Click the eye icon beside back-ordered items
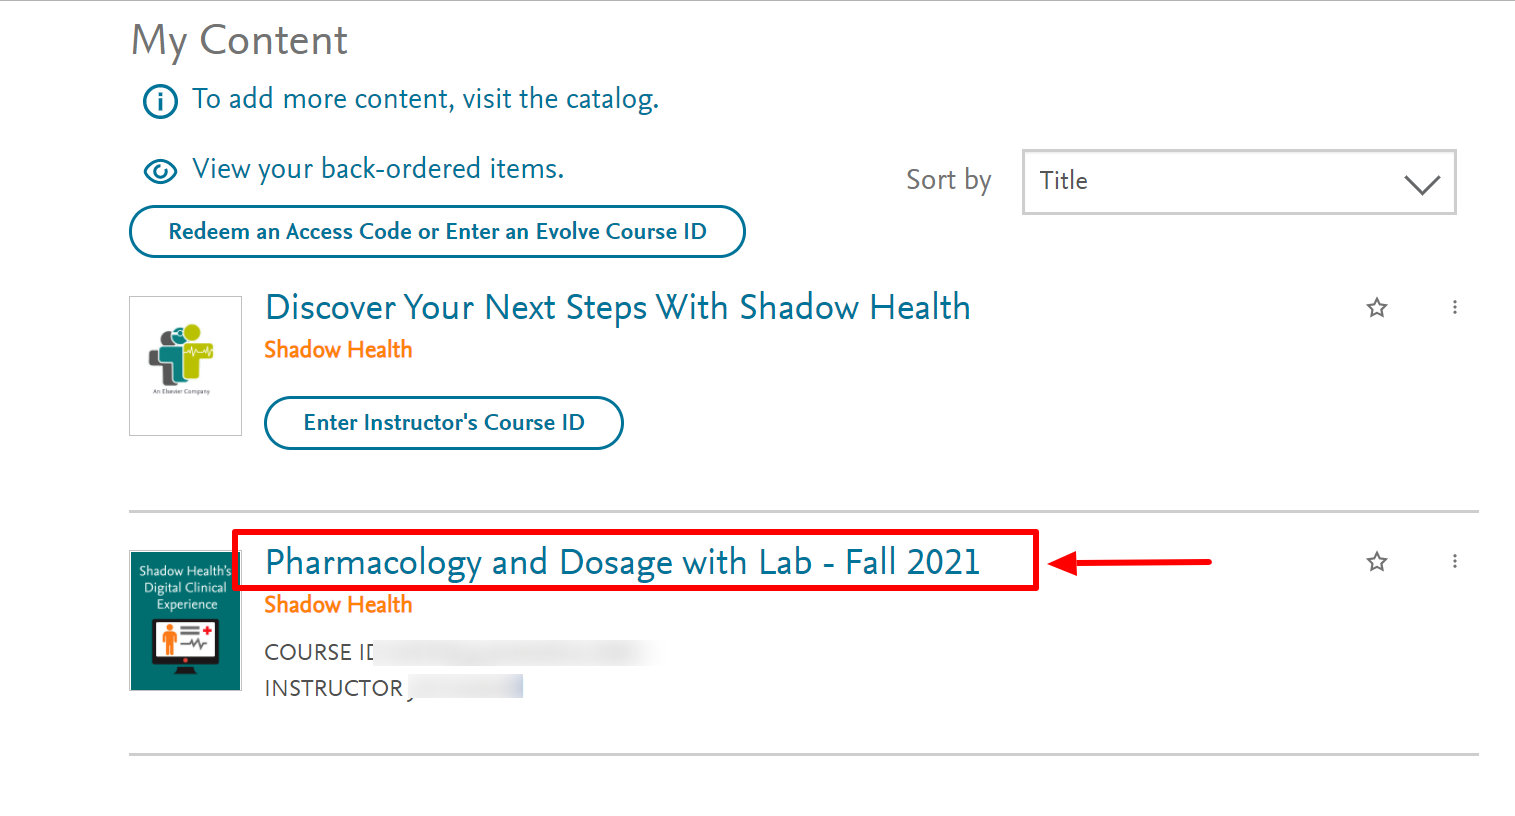Viewport: 1515px width, 816px height. [160, 171]
